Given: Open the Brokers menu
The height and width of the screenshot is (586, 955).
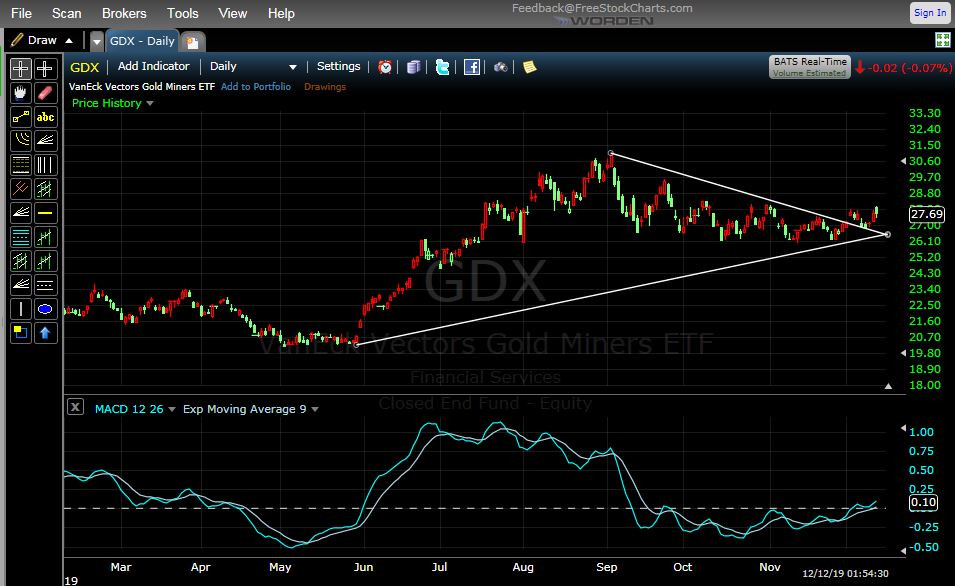Looking at the screenshot, I should click(x=124, y=13).
